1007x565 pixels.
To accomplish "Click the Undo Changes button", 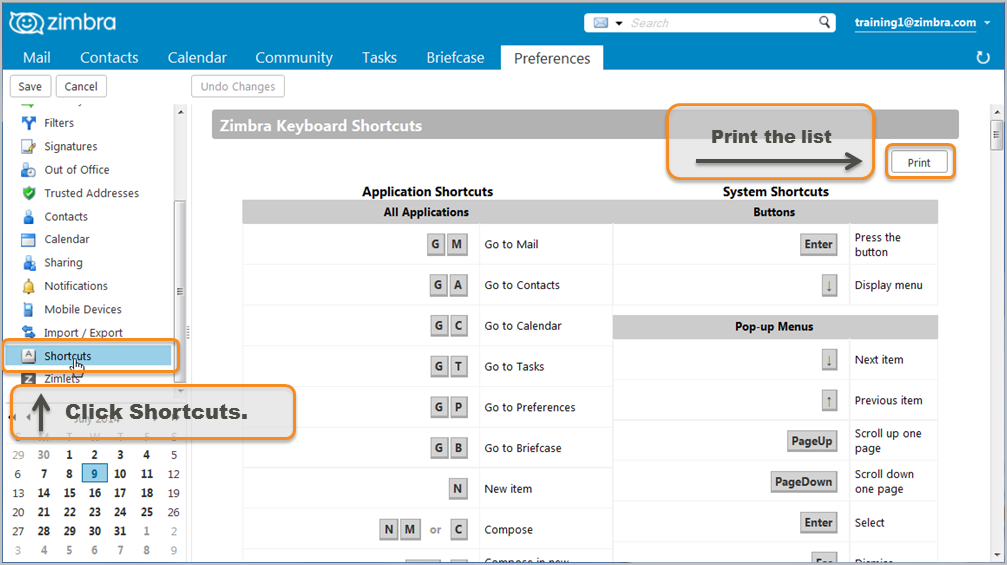I will pos(238,86).
